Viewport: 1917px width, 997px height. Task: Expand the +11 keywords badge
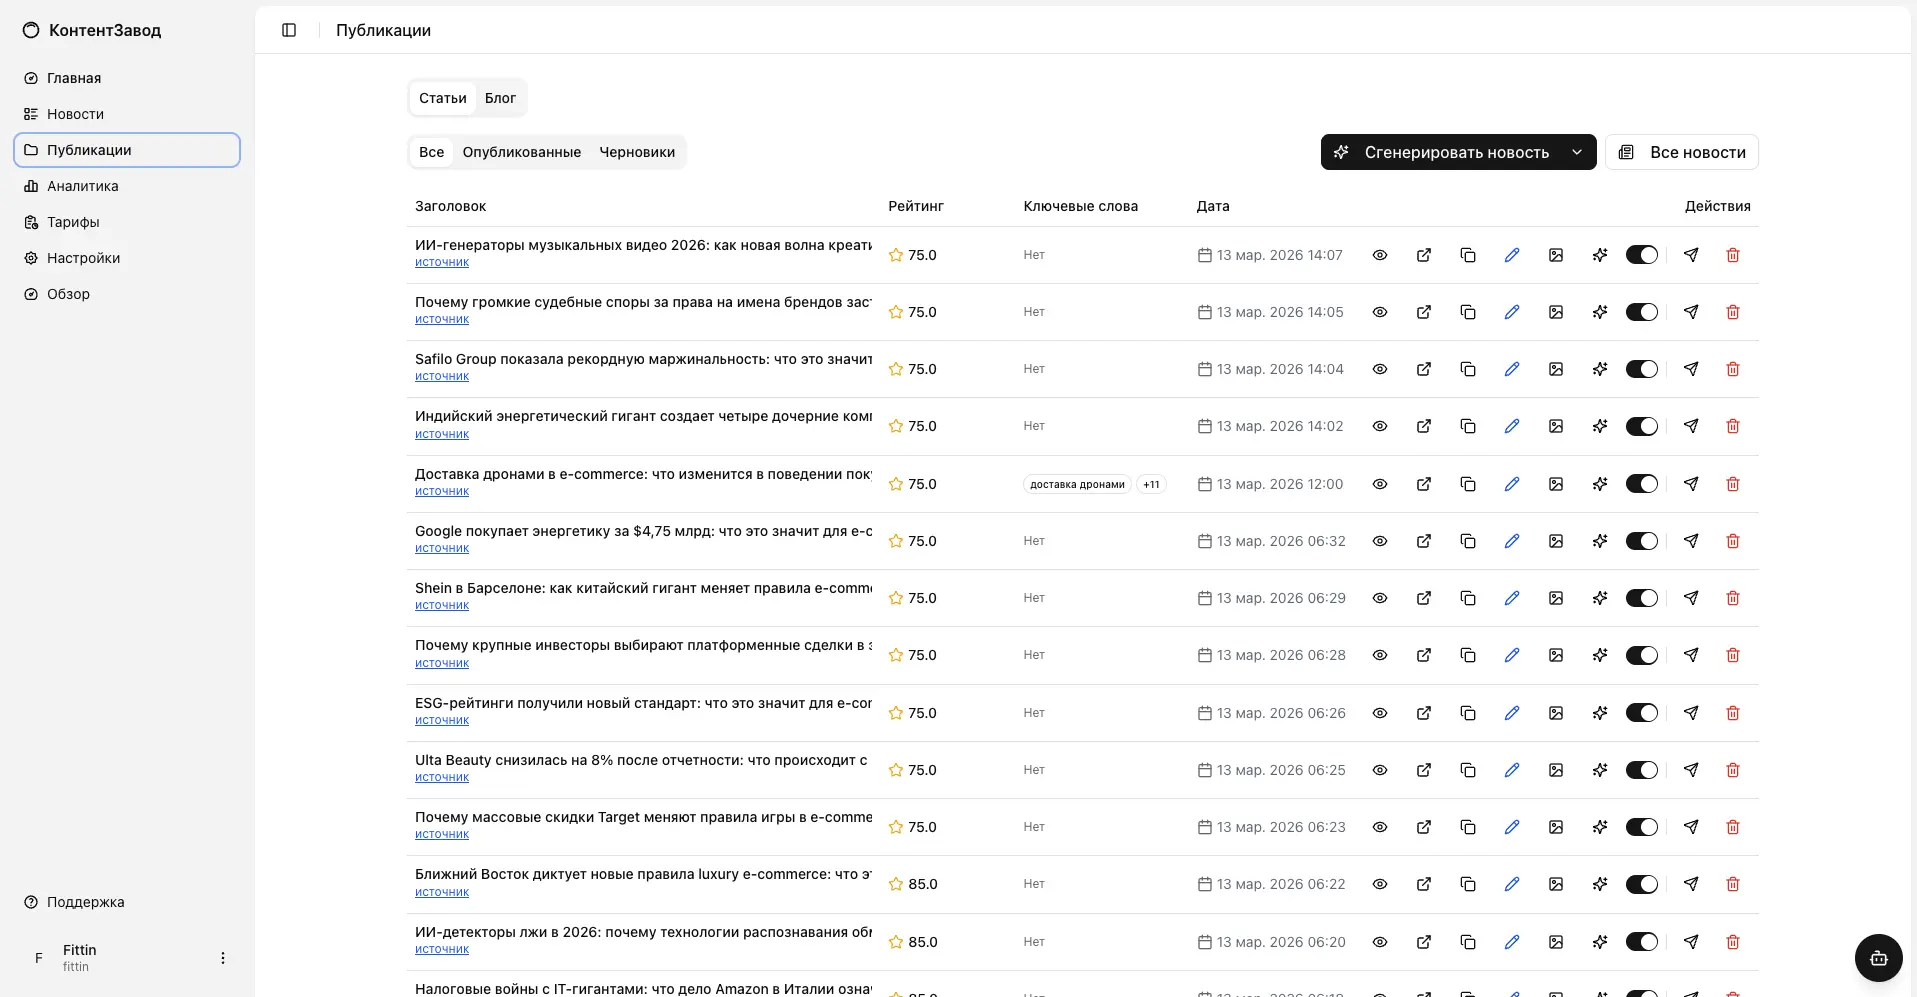[x=1151, y=484]
